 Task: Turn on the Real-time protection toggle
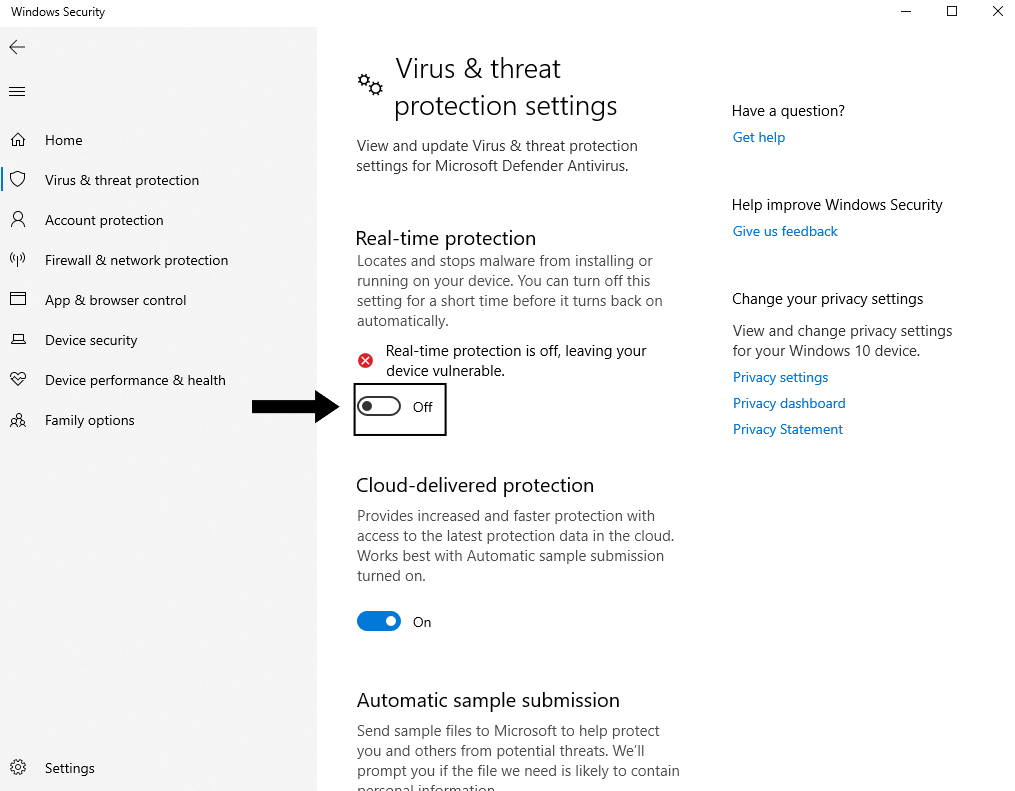coord(379,406)
